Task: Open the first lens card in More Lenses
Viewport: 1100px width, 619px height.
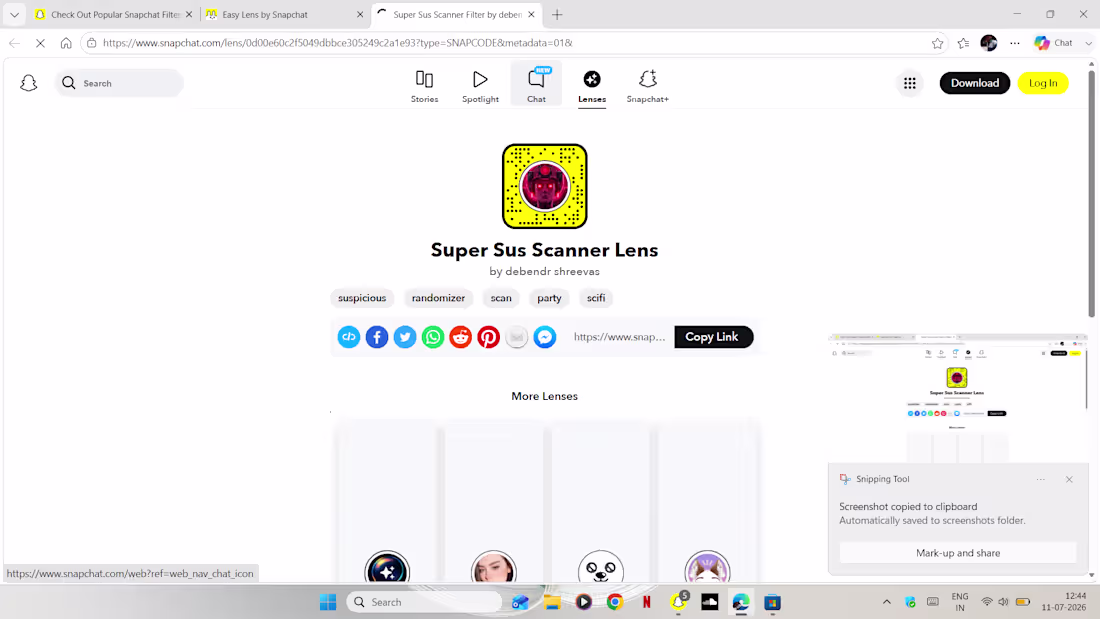Action: point(387,502)
